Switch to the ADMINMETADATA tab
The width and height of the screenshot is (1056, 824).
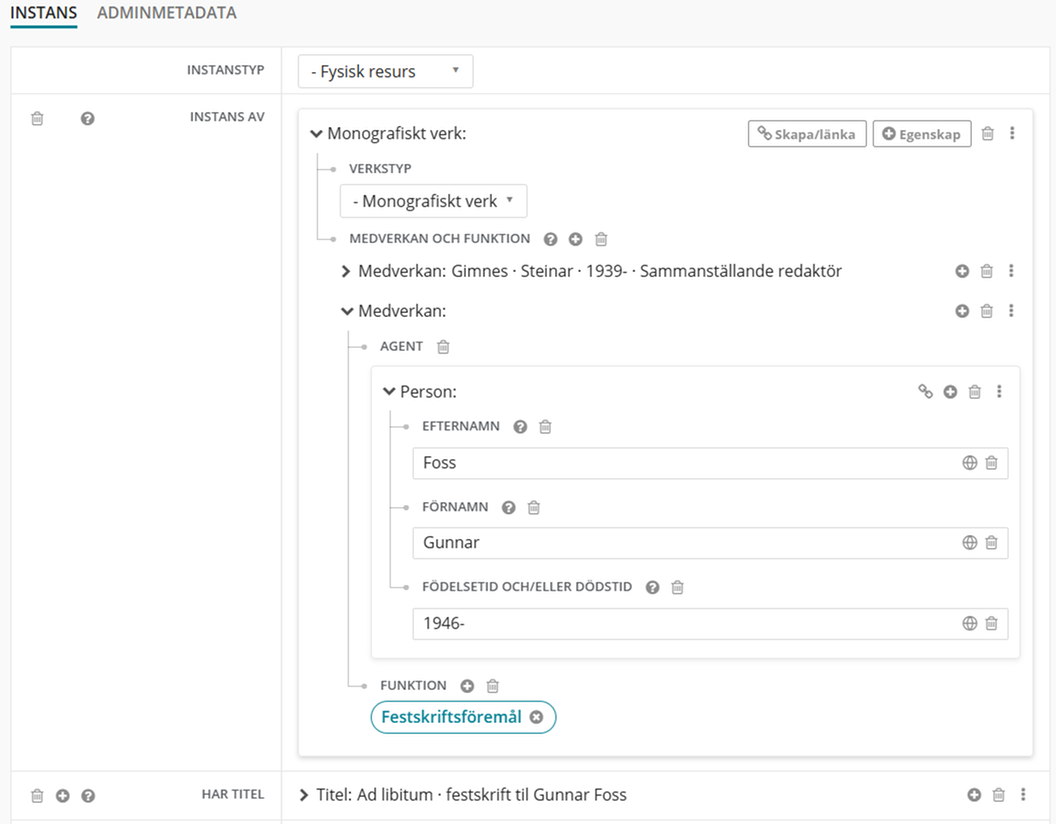point(167,13)
